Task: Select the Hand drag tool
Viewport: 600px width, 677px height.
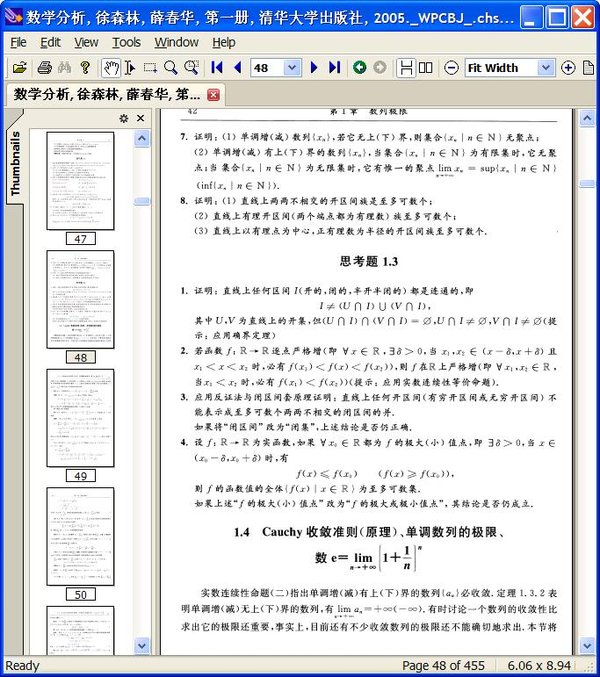Action: click(x=111, y=68)
